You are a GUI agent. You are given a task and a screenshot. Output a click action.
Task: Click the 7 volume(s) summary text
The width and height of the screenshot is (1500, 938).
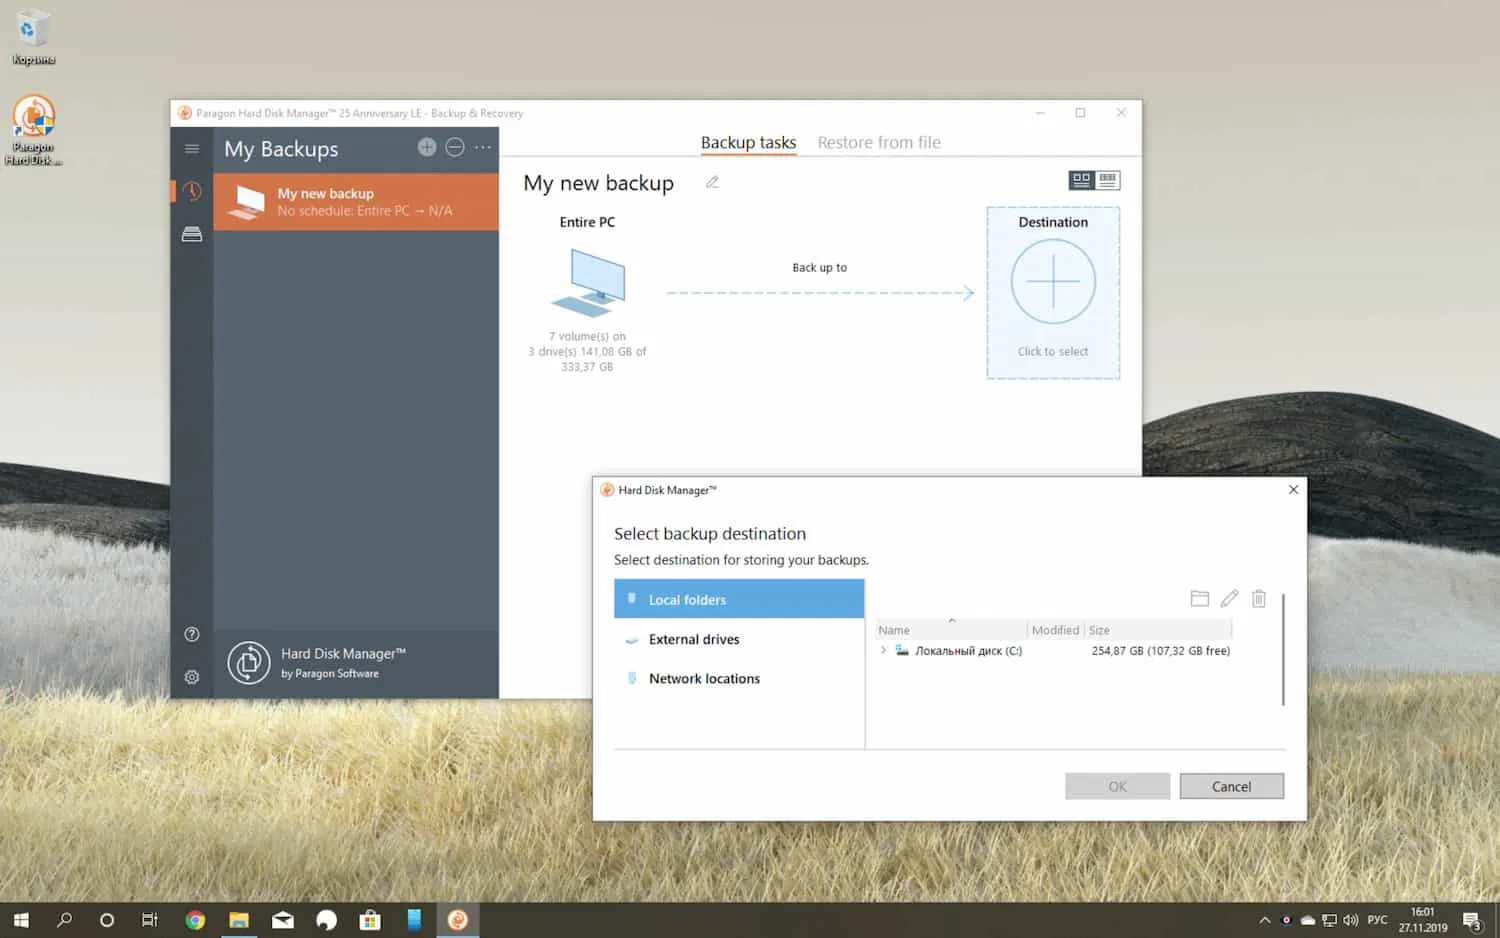[587, 352]
